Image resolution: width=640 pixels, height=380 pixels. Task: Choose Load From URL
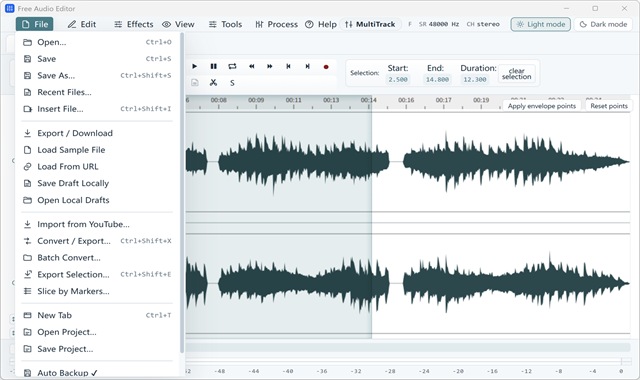(x=97, y=167)
